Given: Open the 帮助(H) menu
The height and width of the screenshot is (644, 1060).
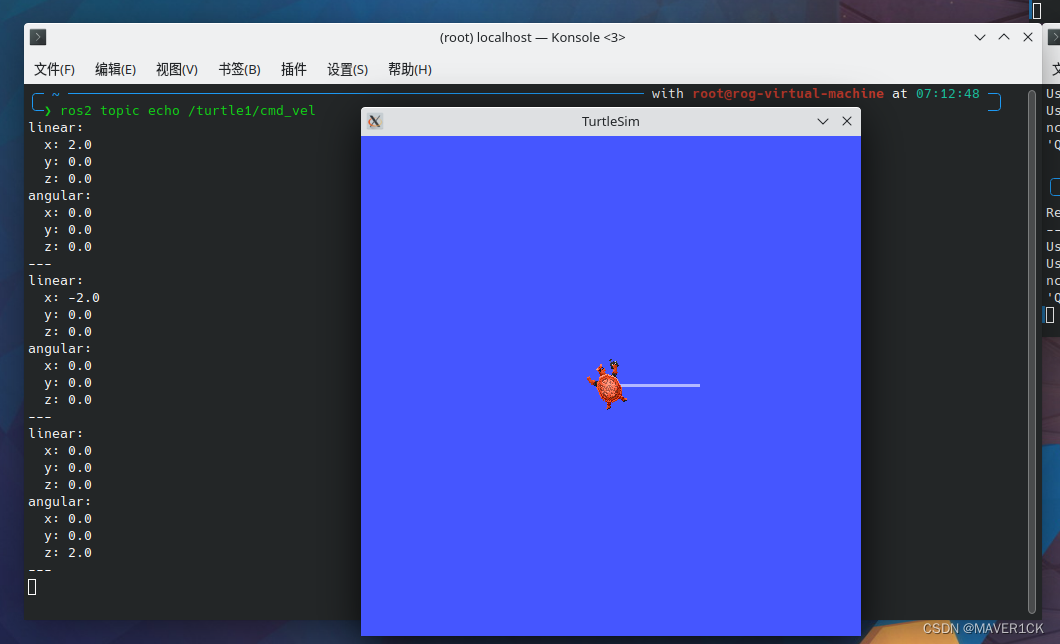Looking at the screenshot, I should point(410,70).
